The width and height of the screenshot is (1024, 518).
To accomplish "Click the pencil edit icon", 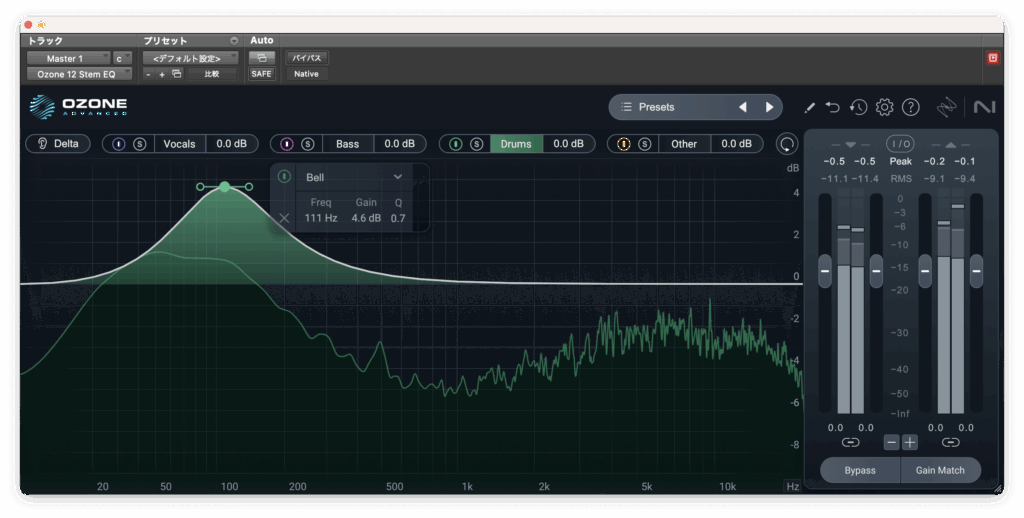I will point(809,107).
